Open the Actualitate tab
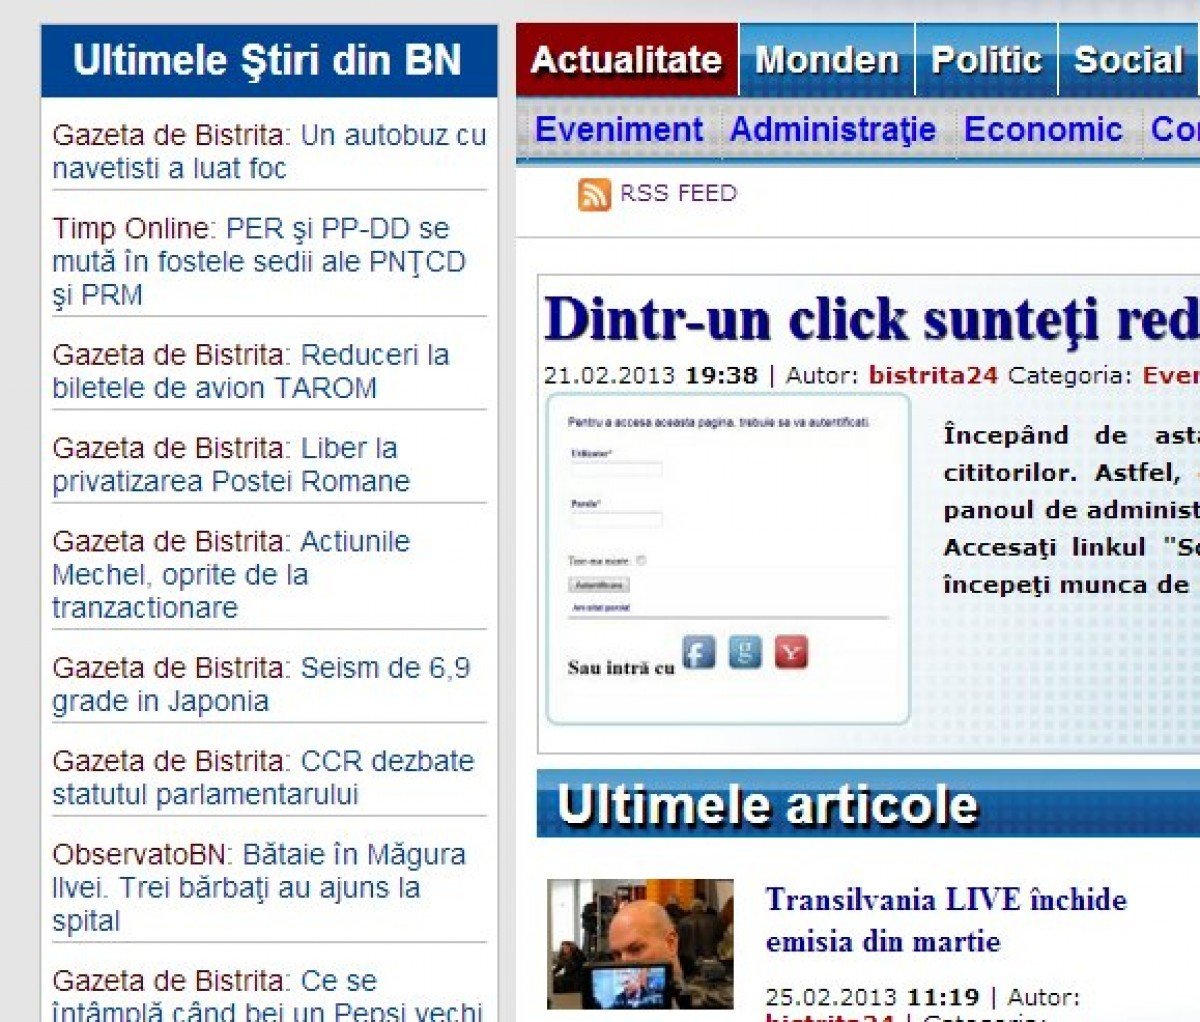 pyautogui.click(x=627, y=60)
